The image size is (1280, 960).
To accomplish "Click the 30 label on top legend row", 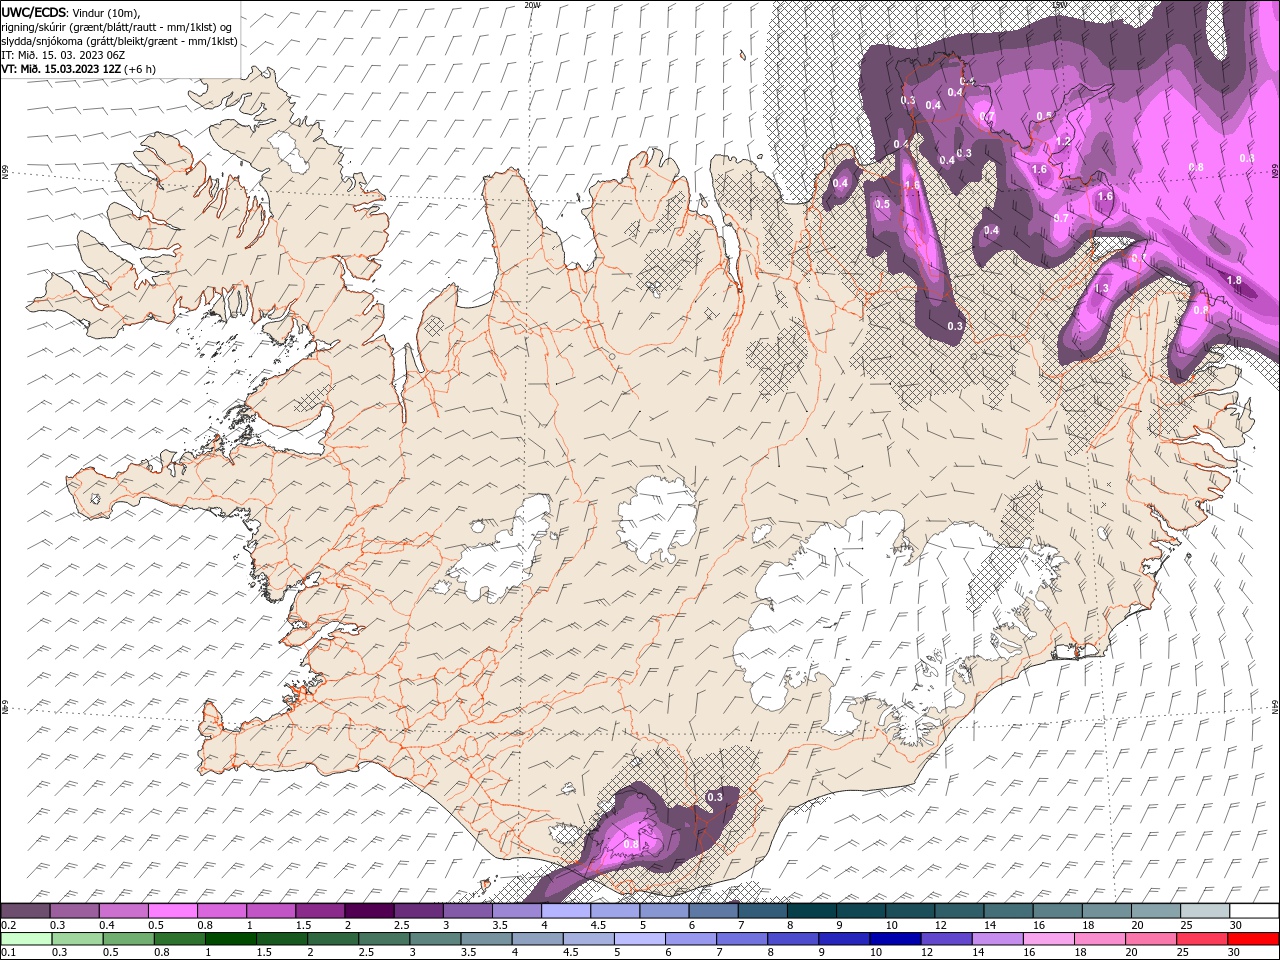I will tap(1234, 925).
